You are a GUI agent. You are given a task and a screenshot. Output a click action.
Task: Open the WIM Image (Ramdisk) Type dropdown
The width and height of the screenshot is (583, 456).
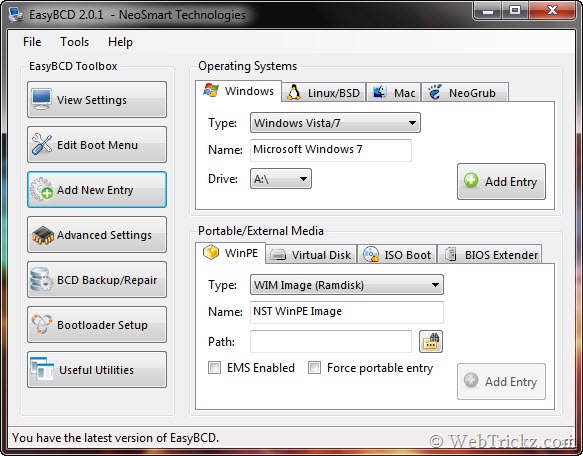pos(347,285)
